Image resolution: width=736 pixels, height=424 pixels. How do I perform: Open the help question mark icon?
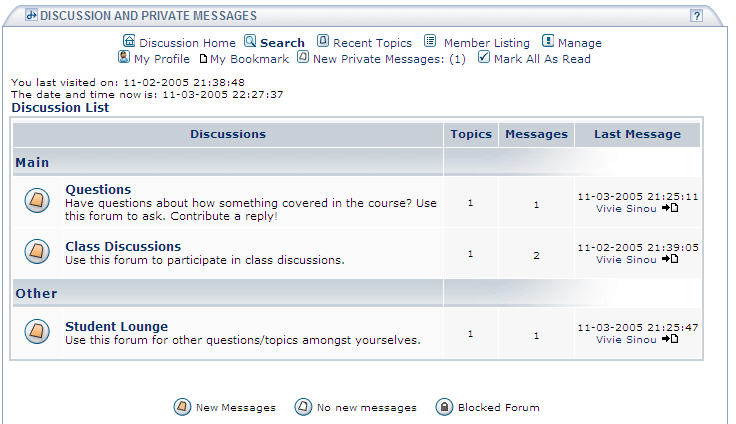(x=697, y=15)
